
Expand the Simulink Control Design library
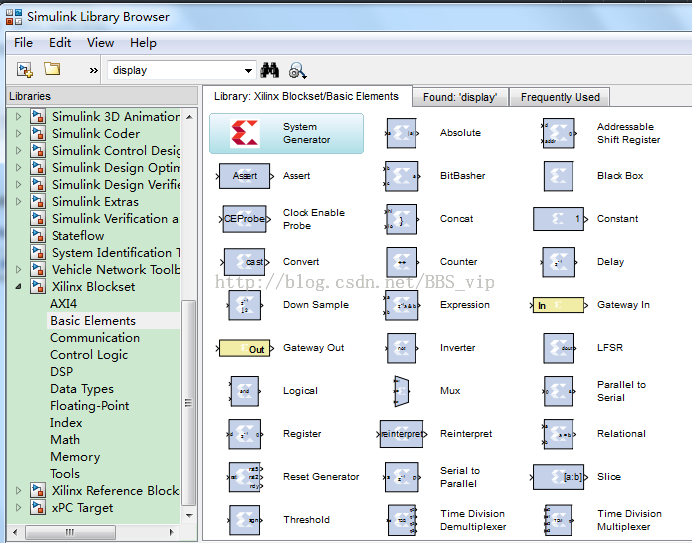point(18,151)
